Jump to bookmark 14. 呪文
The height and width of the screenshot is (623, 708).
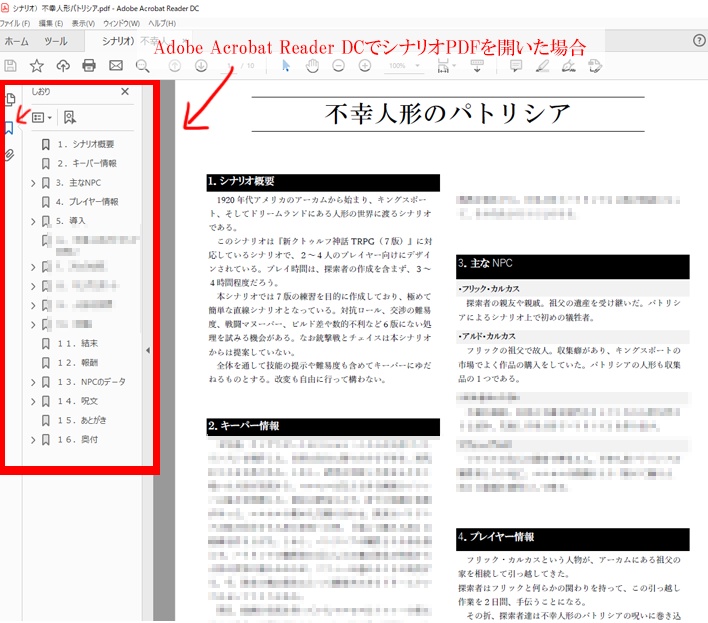(x=77, y=401)
